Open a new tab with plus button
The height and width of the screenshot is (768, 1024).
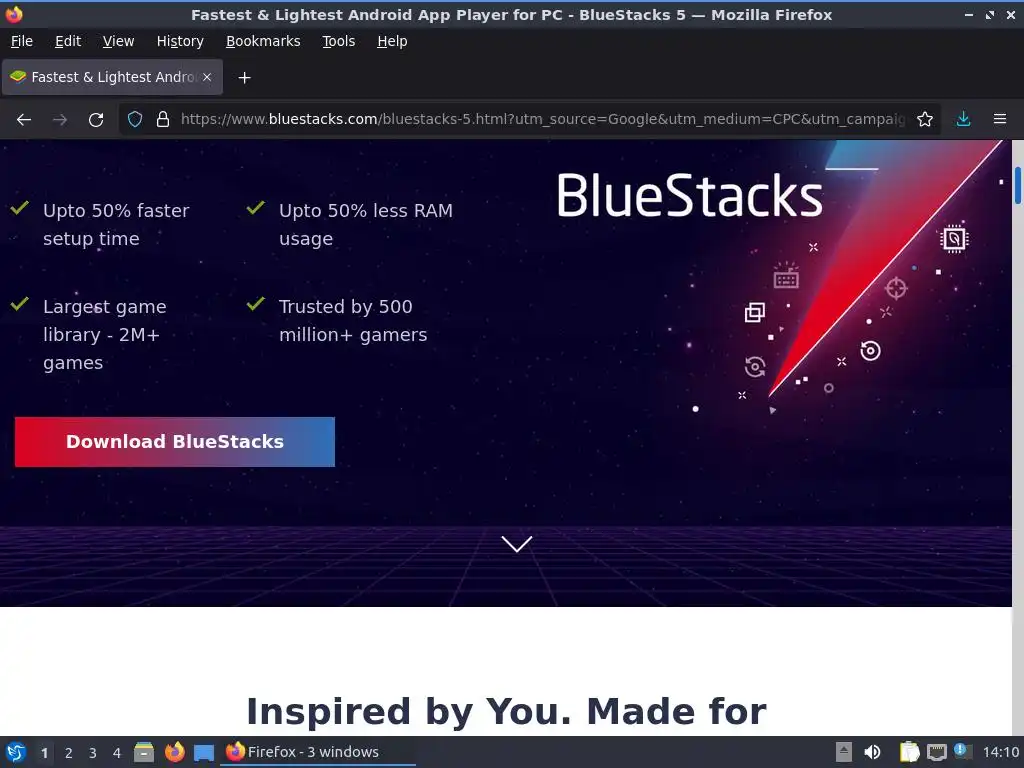click(x=244, y=78)
